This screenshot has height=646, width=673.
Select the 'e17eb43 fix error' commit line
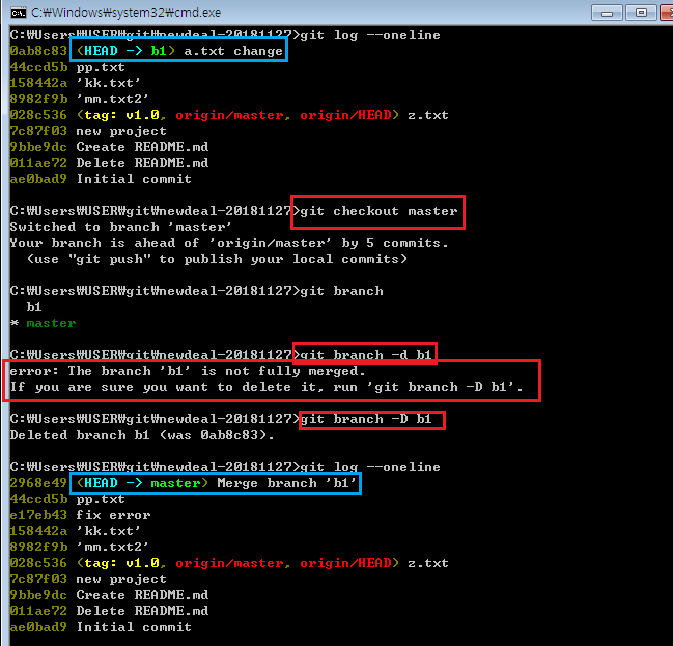(x=80, y=515)
